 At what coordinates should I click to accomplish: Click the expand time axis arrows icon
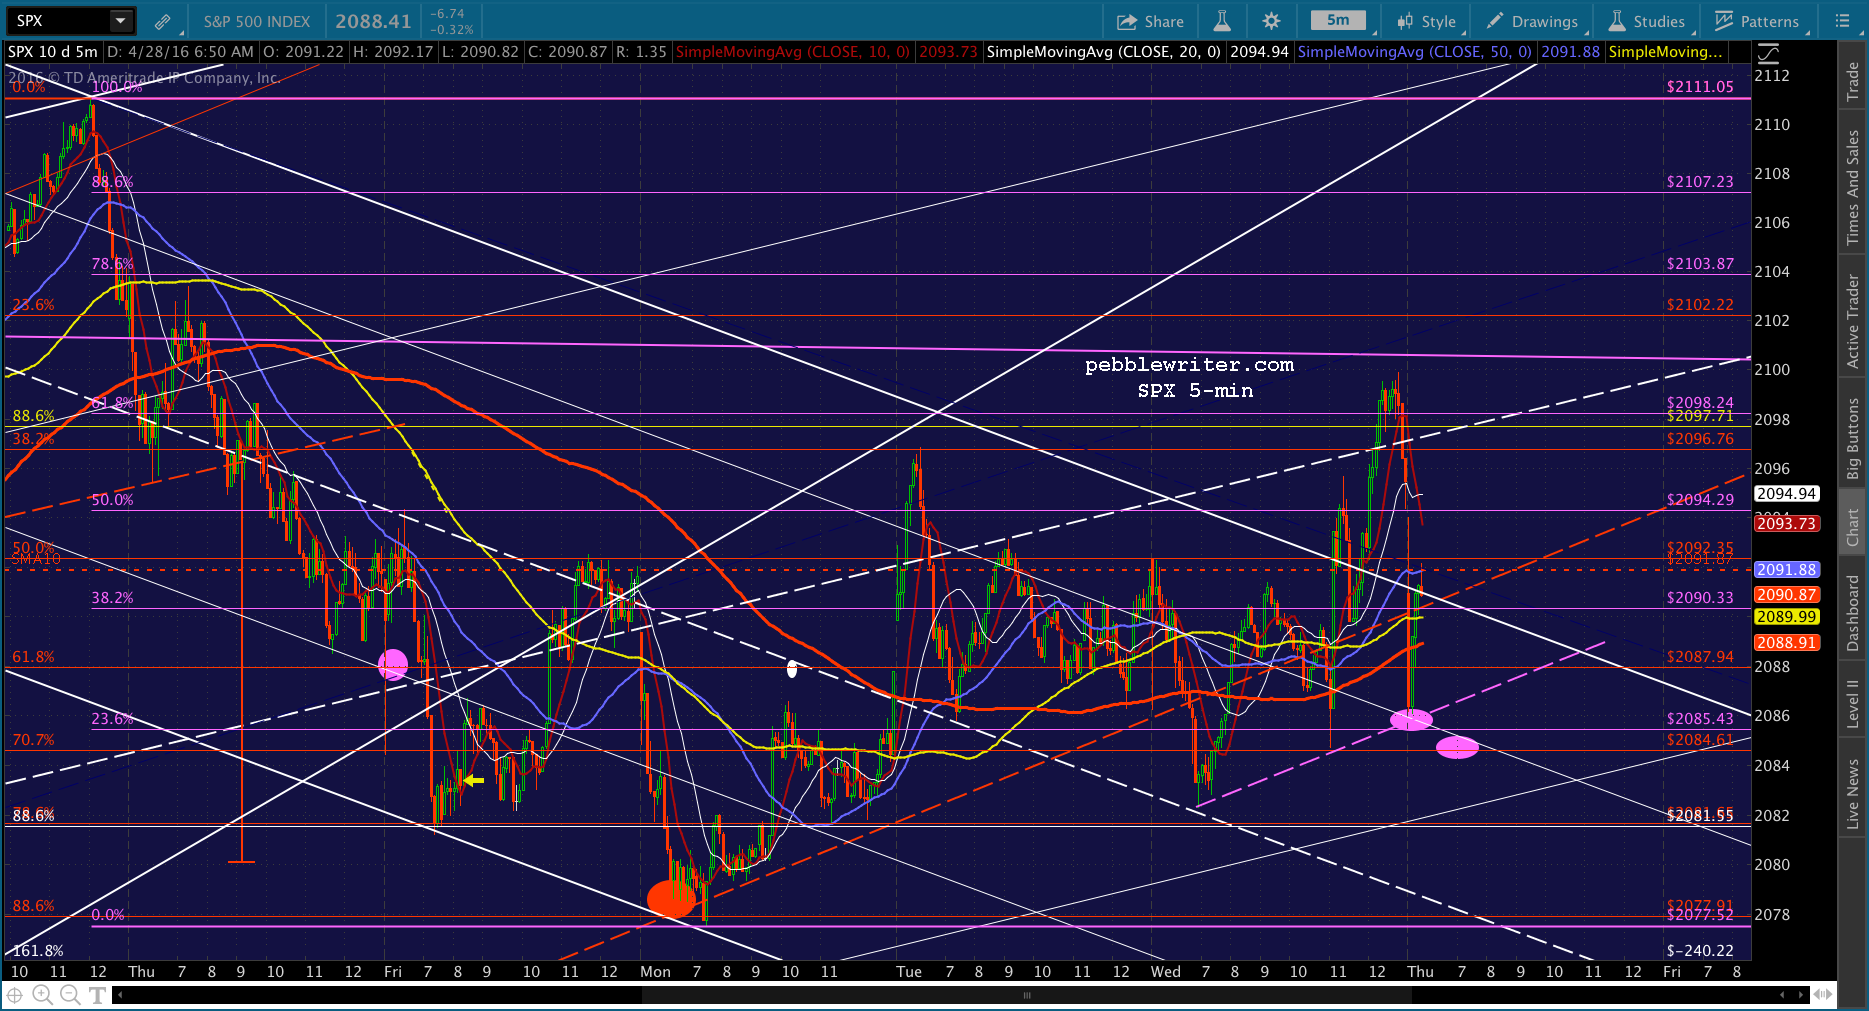point(1823,994)
